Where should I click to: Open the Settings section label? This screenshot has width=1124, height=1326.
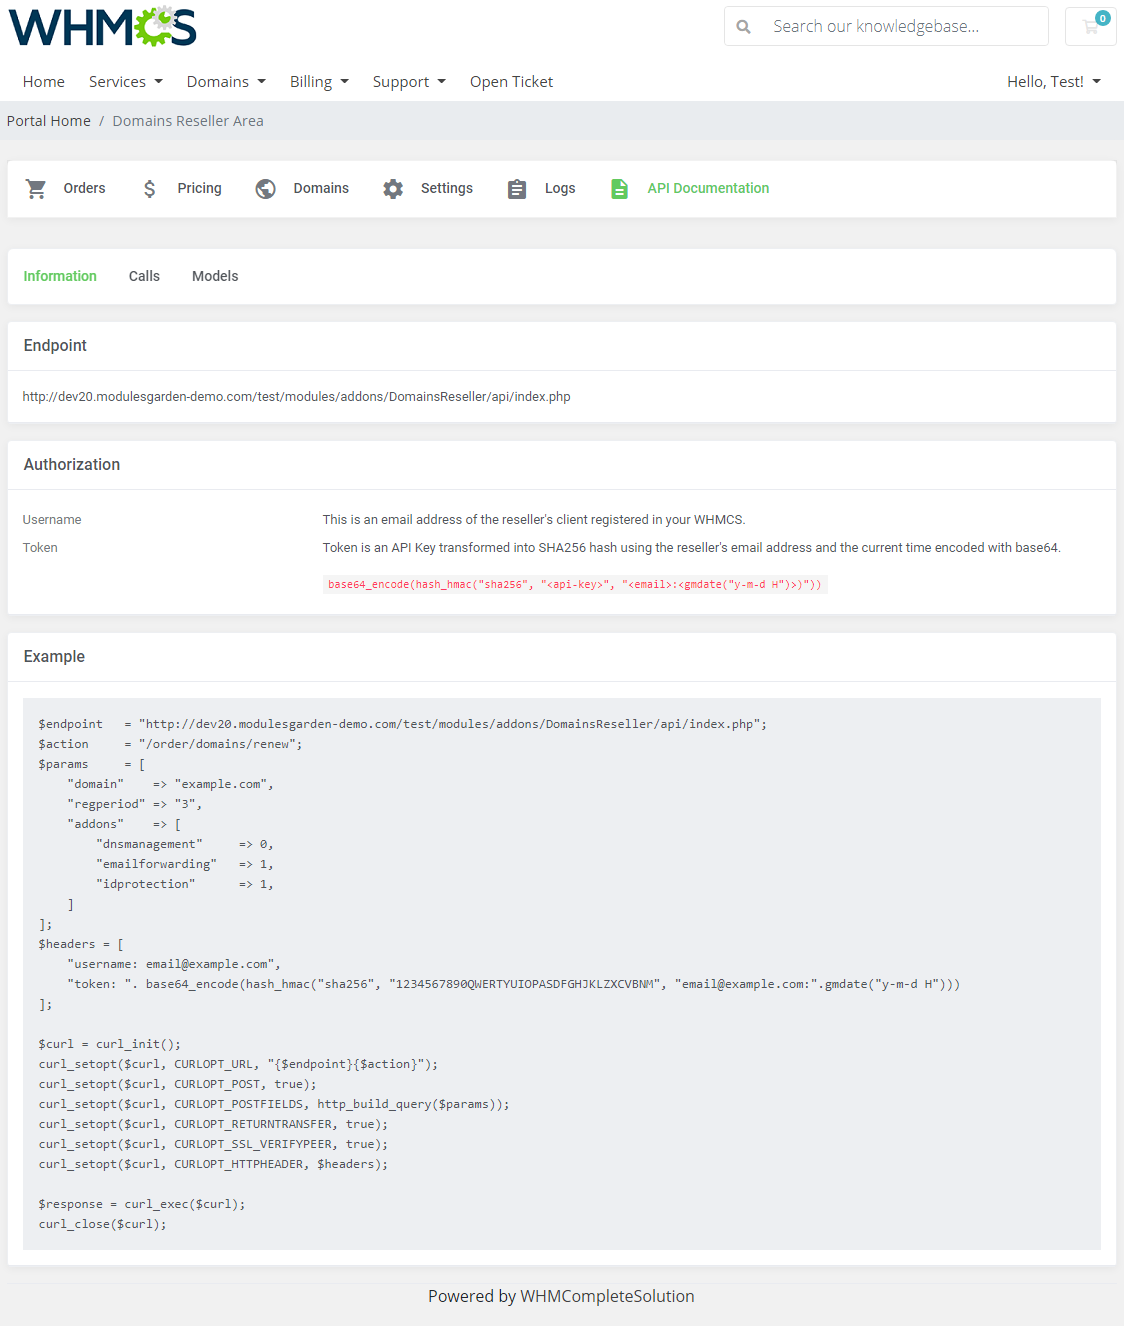(446, 188)
